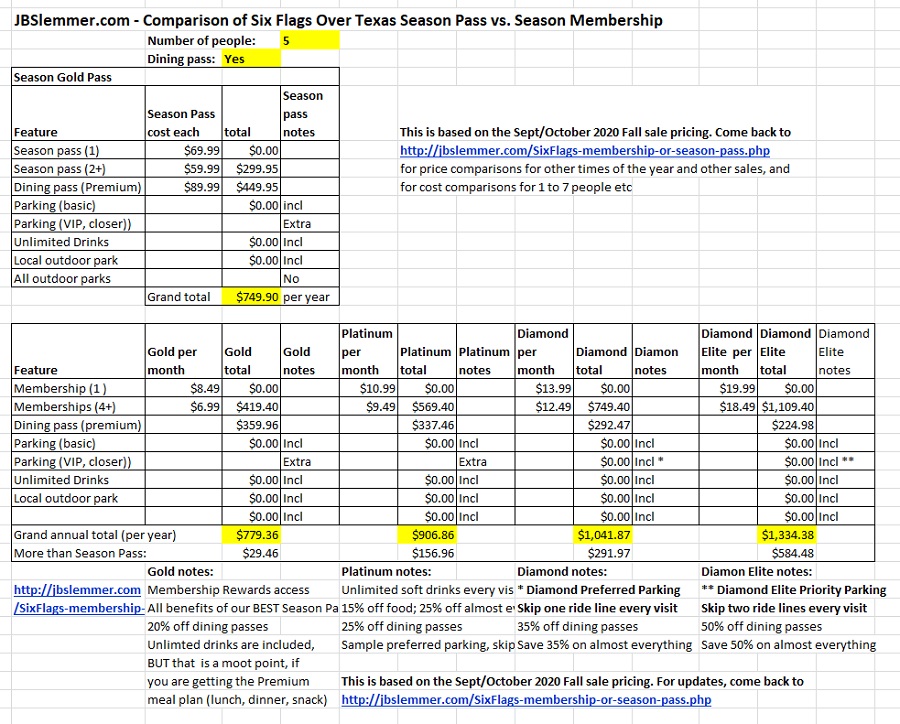This screenshot has height=724, width=900.
Task: Click the $449.95 dining pass total
Action: click(x=251, y=187)
